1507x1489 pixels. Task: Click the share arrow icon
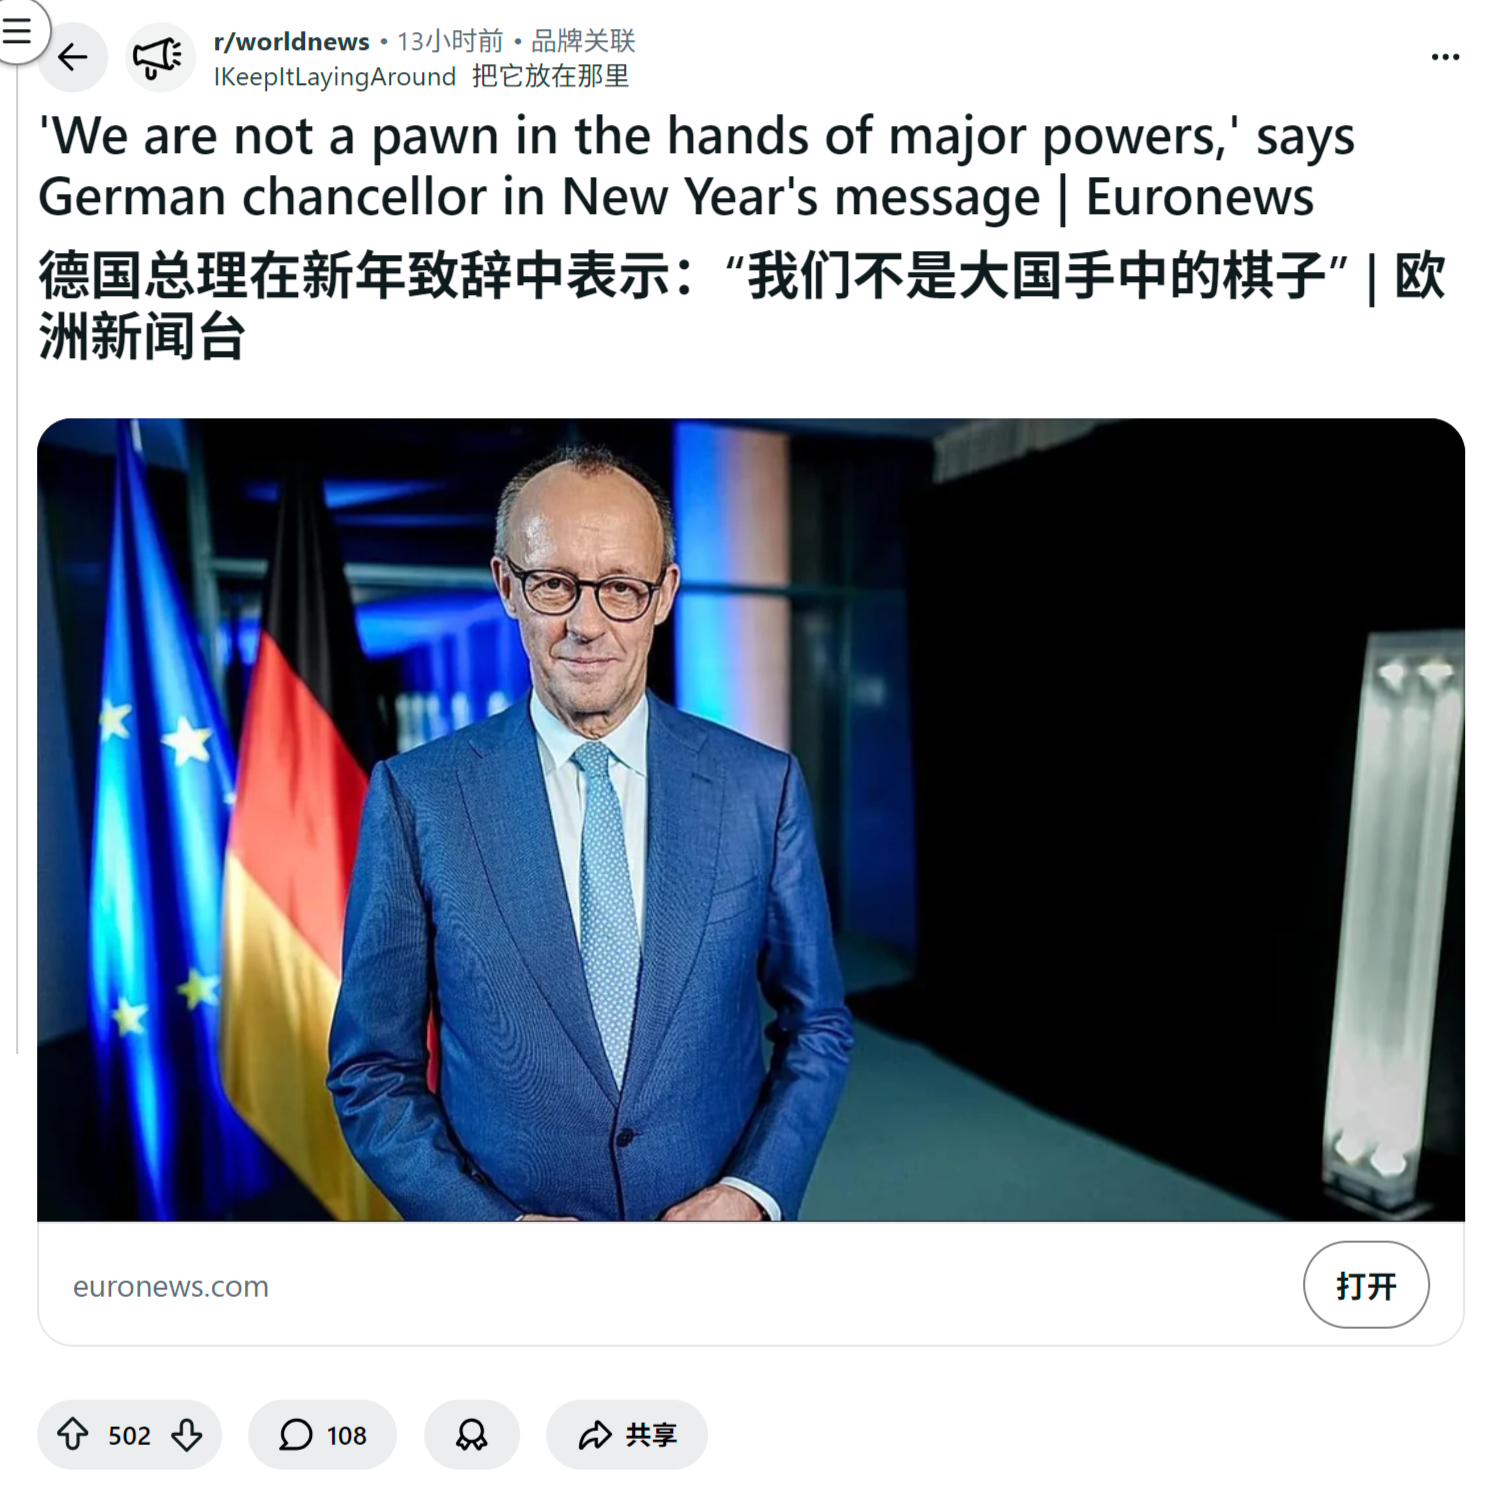(x=595, y=1435)
